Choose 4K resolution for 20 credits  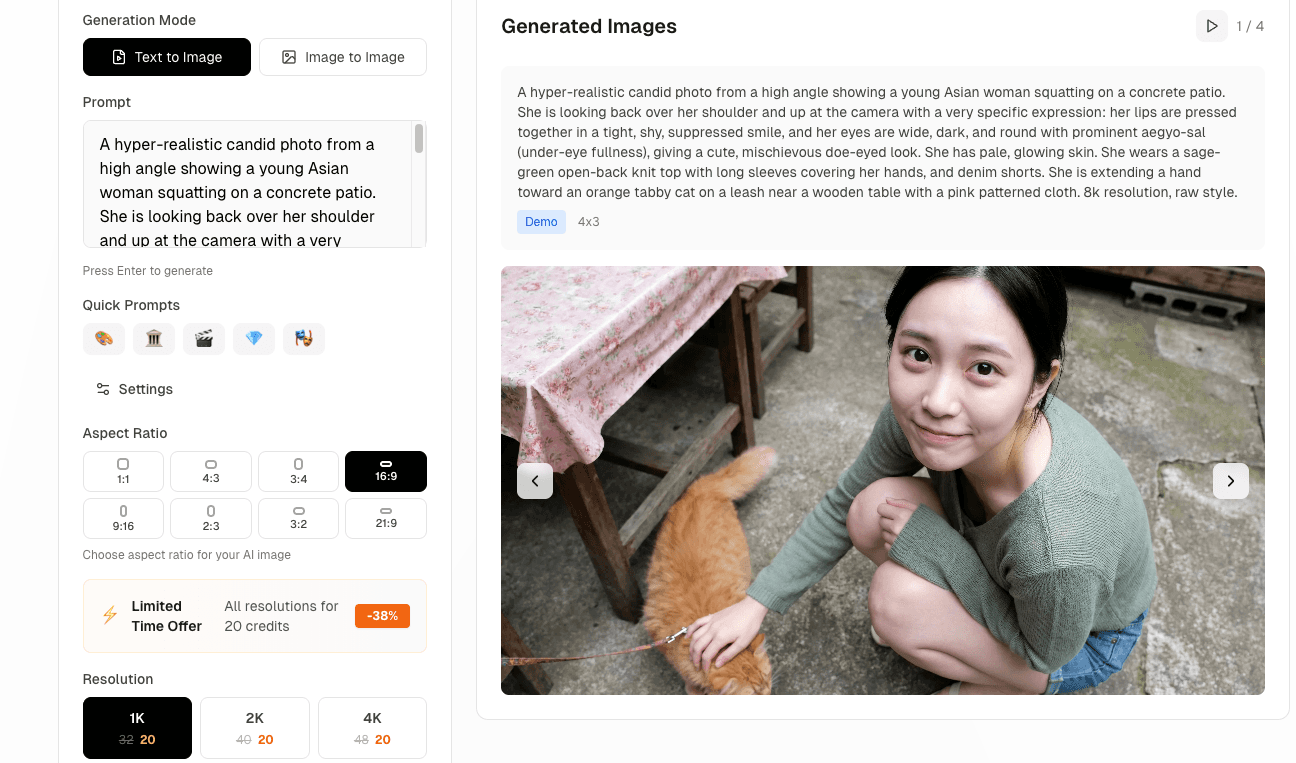point(372,727)
